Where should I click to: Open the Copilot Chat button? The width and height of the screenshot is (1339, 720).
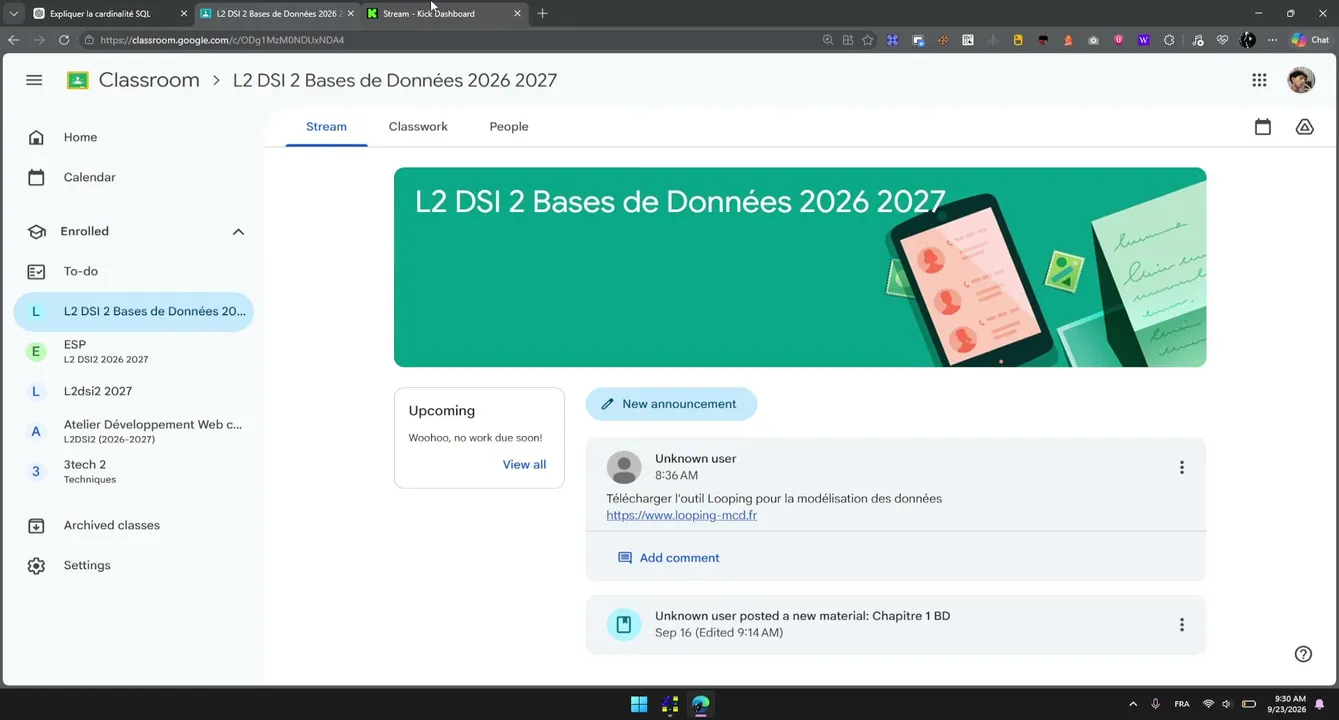coord(1310,40)
